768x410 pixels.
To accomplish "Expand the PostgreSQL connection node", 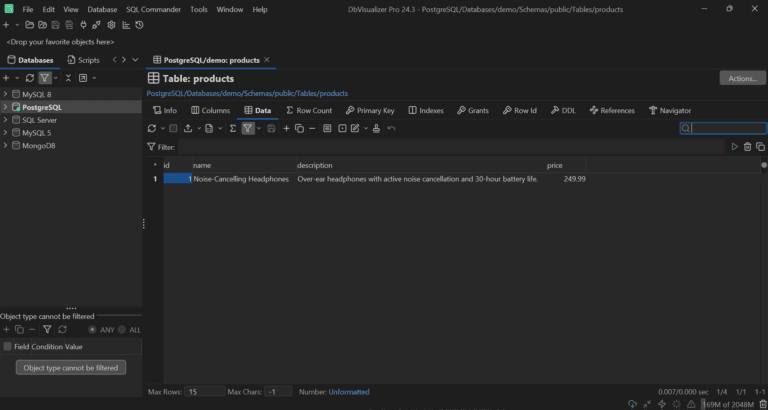I will pyautogui.click(x=5, y=107).
